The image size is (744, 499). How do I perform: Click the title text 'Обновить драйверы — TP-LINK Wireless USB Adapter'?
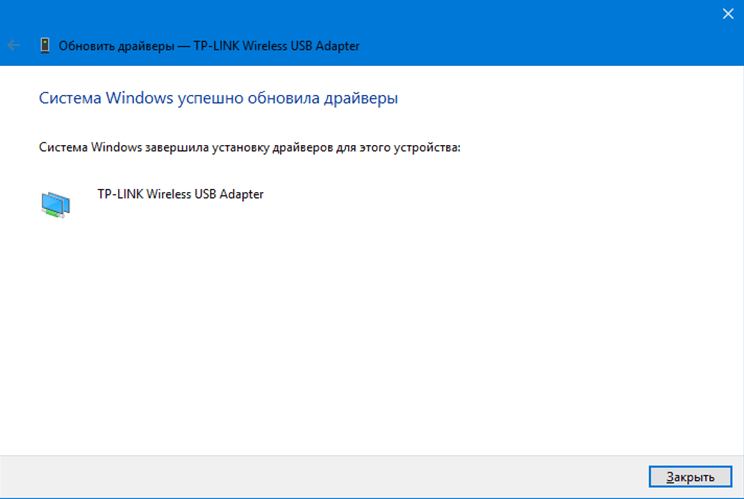(x=209, y=46)
